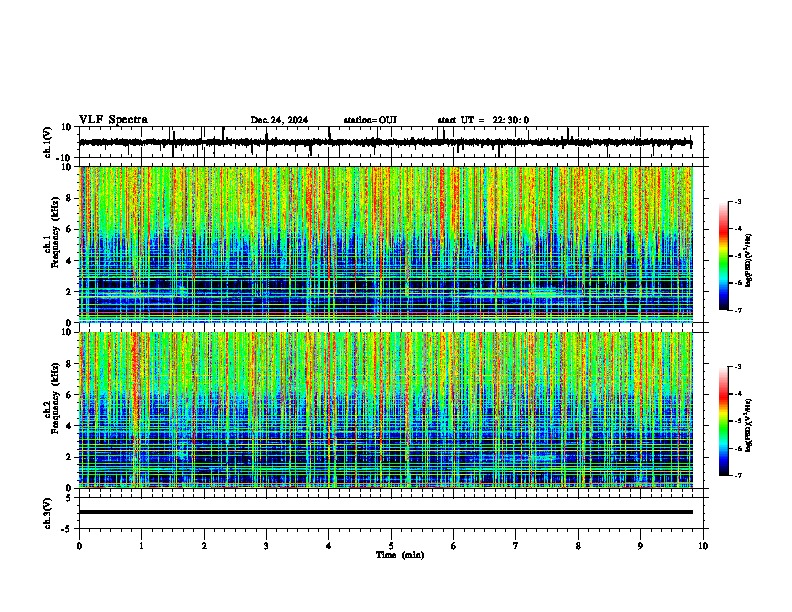792x612 pixels.
Task: Click the time axis tick label "9"
Action: pyautogui.click(x=640, y=546)
